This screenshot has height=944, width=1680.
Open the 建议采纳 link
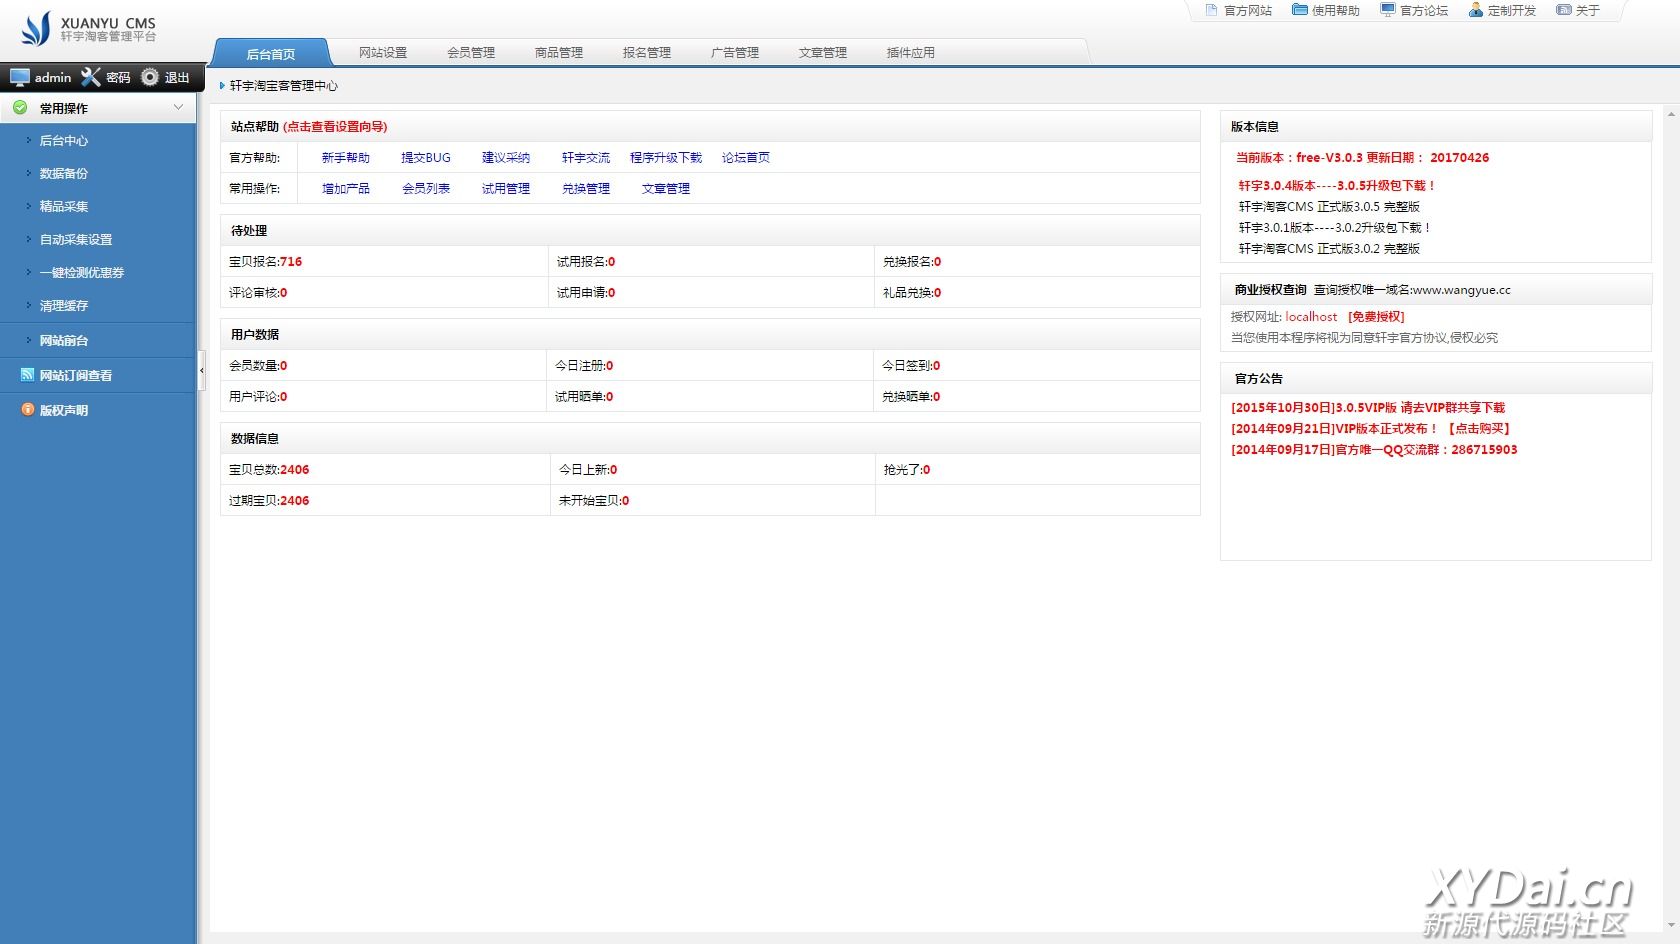506,158
